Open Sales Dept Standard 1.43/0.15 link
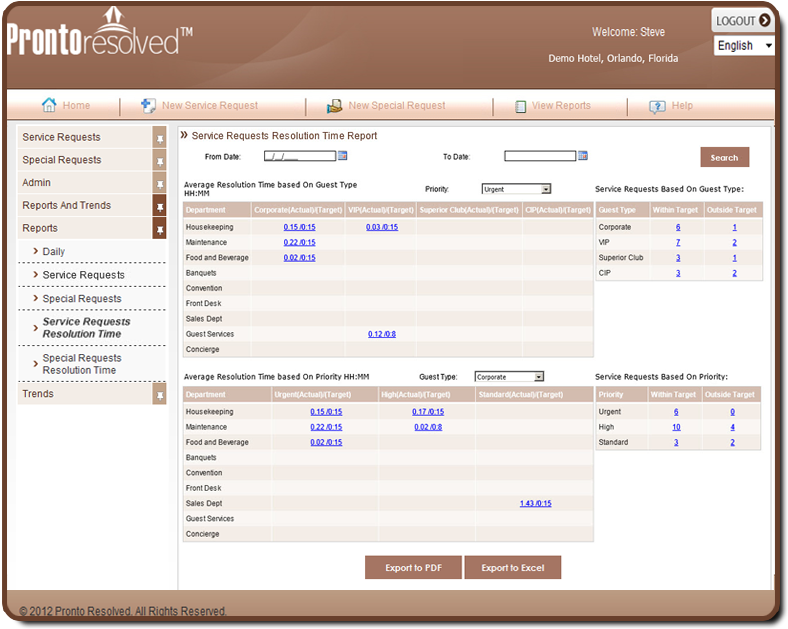The height and width of the screenshot is (629, 788). coord(536,503)
